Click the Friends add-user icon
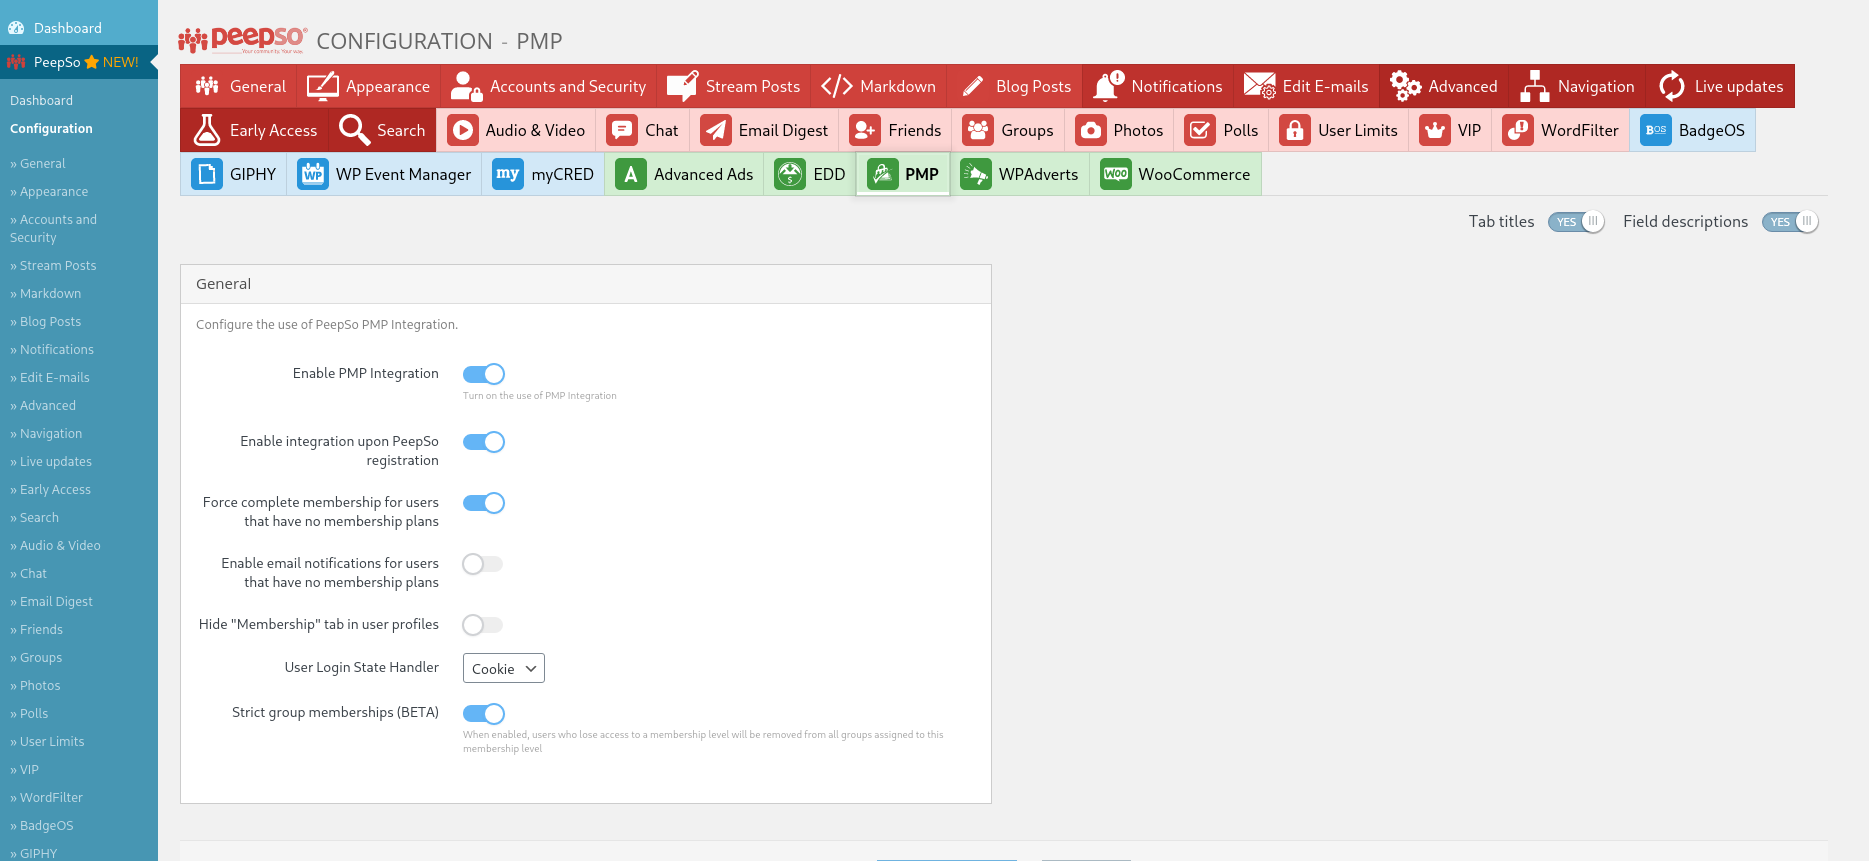Image resolution: width=1869 pixels, height=861 pixels. point(865,130)
